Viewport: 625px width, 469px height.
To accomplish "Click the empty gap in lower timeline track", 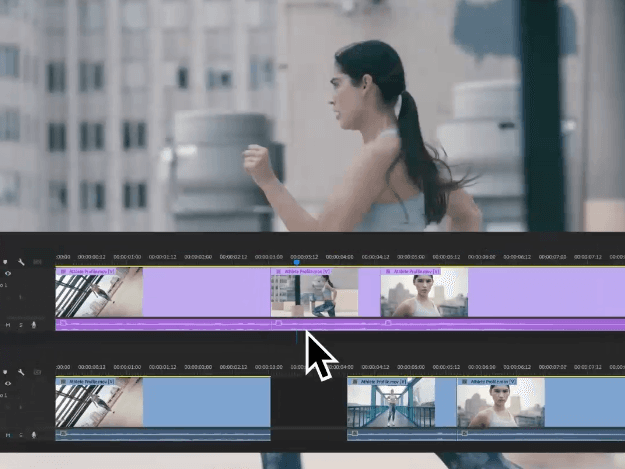I will [308, 404].
